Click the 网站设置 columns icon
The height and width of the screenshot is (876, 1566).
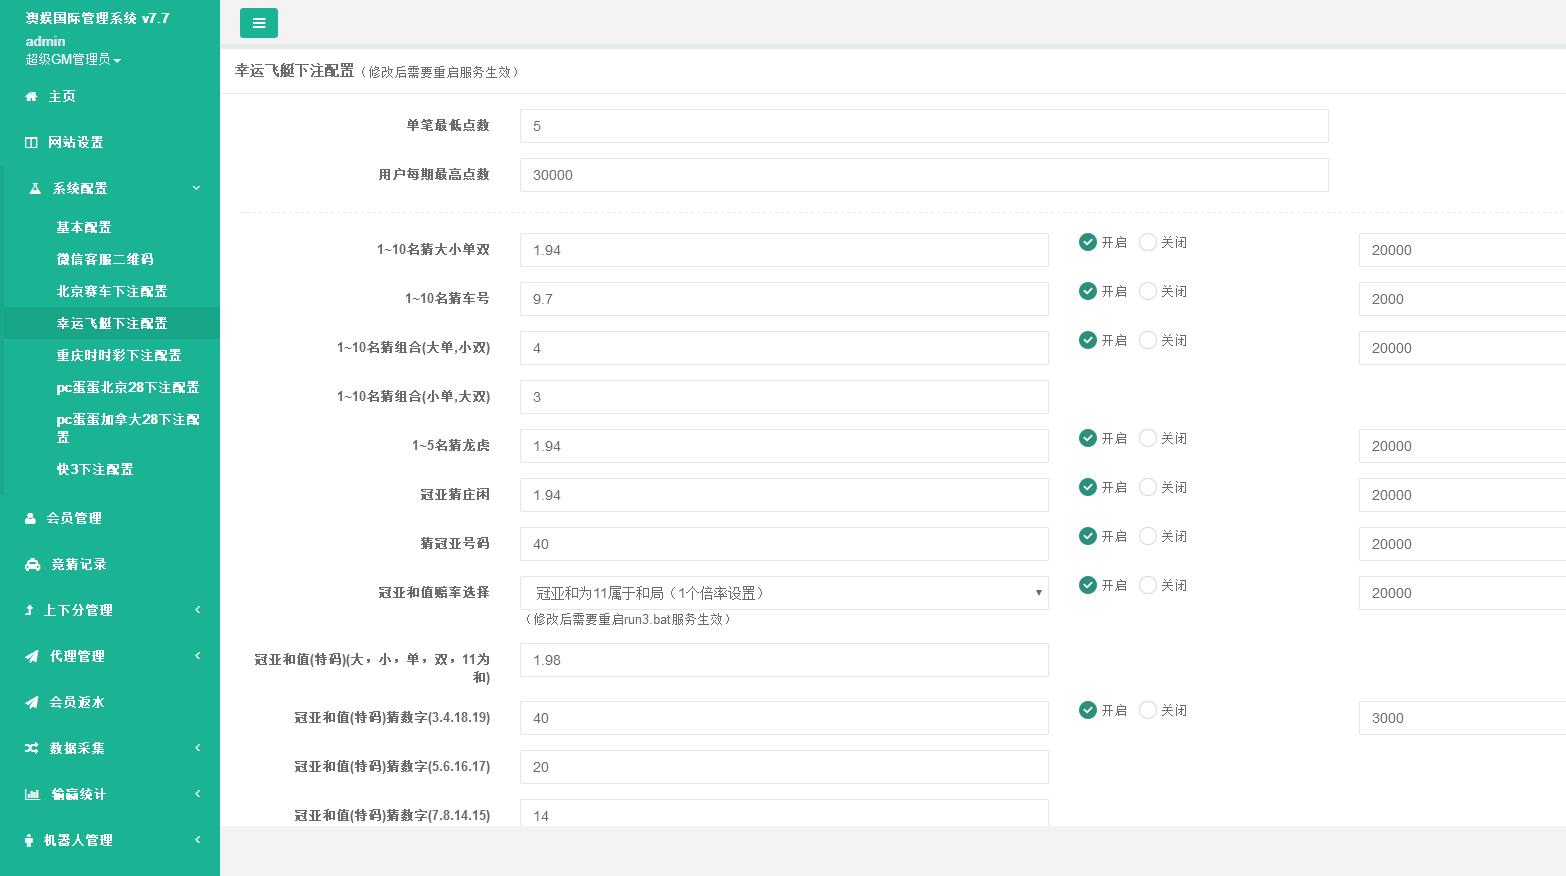pos(31,143)
